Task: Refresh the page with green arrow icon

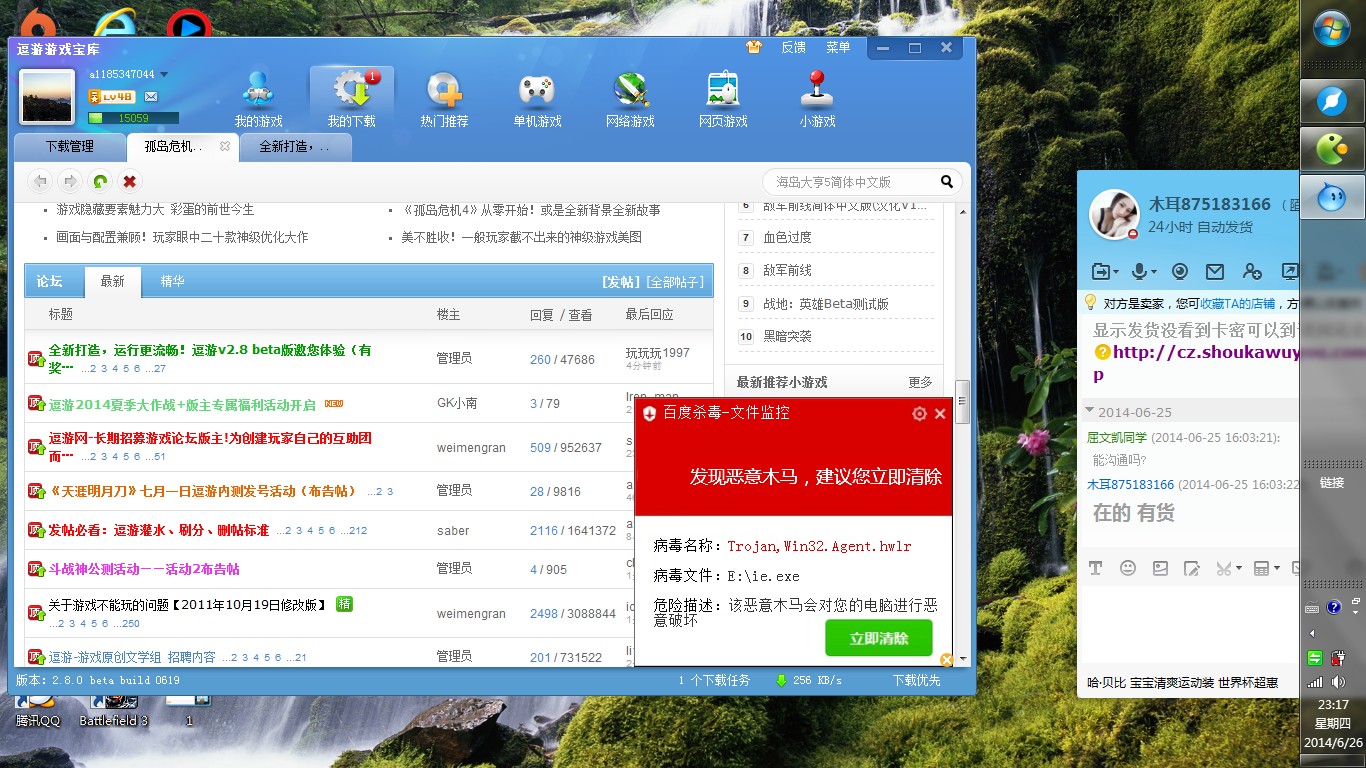Action: (100, 181)
